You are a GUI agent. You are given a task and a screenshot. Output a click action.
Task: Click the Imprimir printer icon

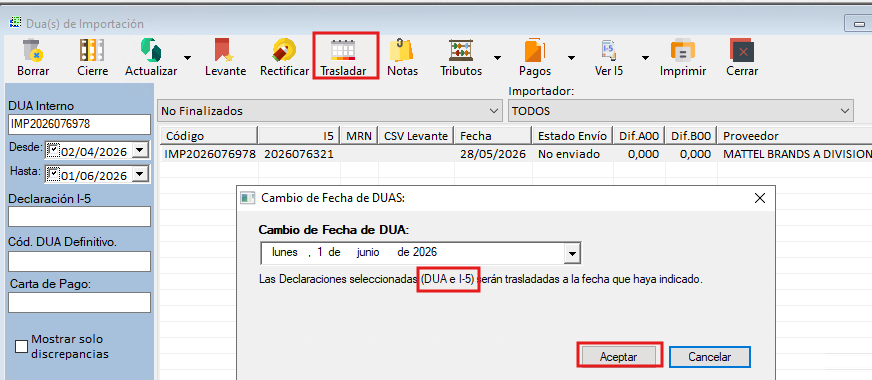pos(682,50)
